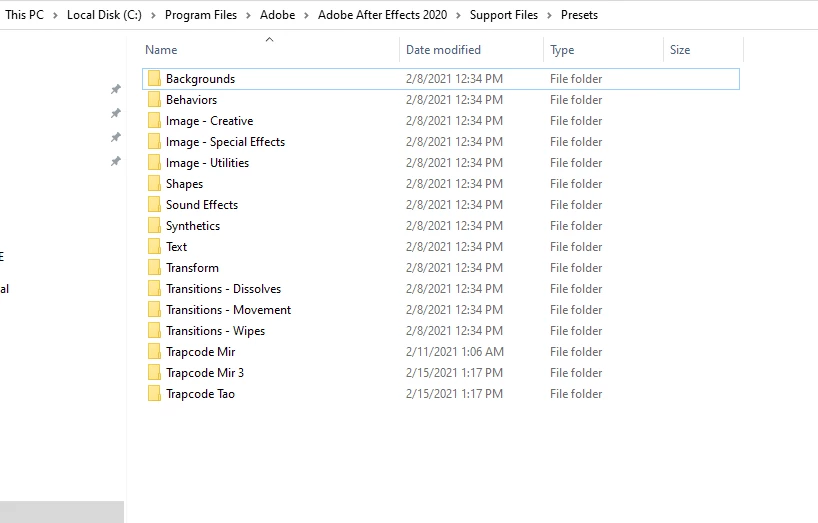Image resolution: width=818 pixels, height=523 pixels.
Task: Select the Image - Creative name
Action: pyautogui.click(x=209, y=121)
